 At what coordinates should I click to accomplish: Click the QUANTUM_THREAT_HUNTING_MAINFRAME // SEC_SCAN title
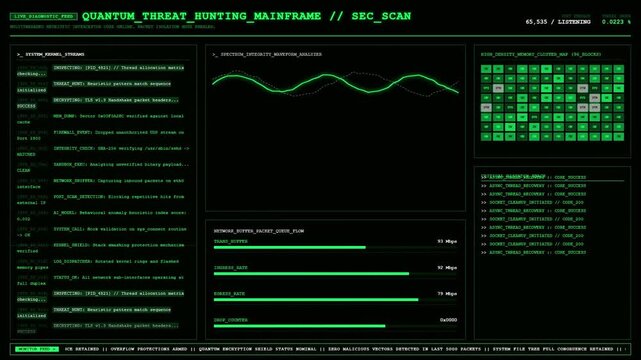pos(247,16)
